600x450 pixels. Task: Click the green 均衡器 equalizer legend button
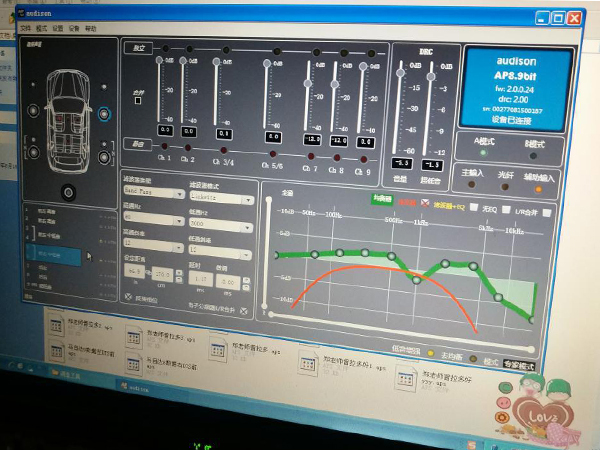coord(382,199)
